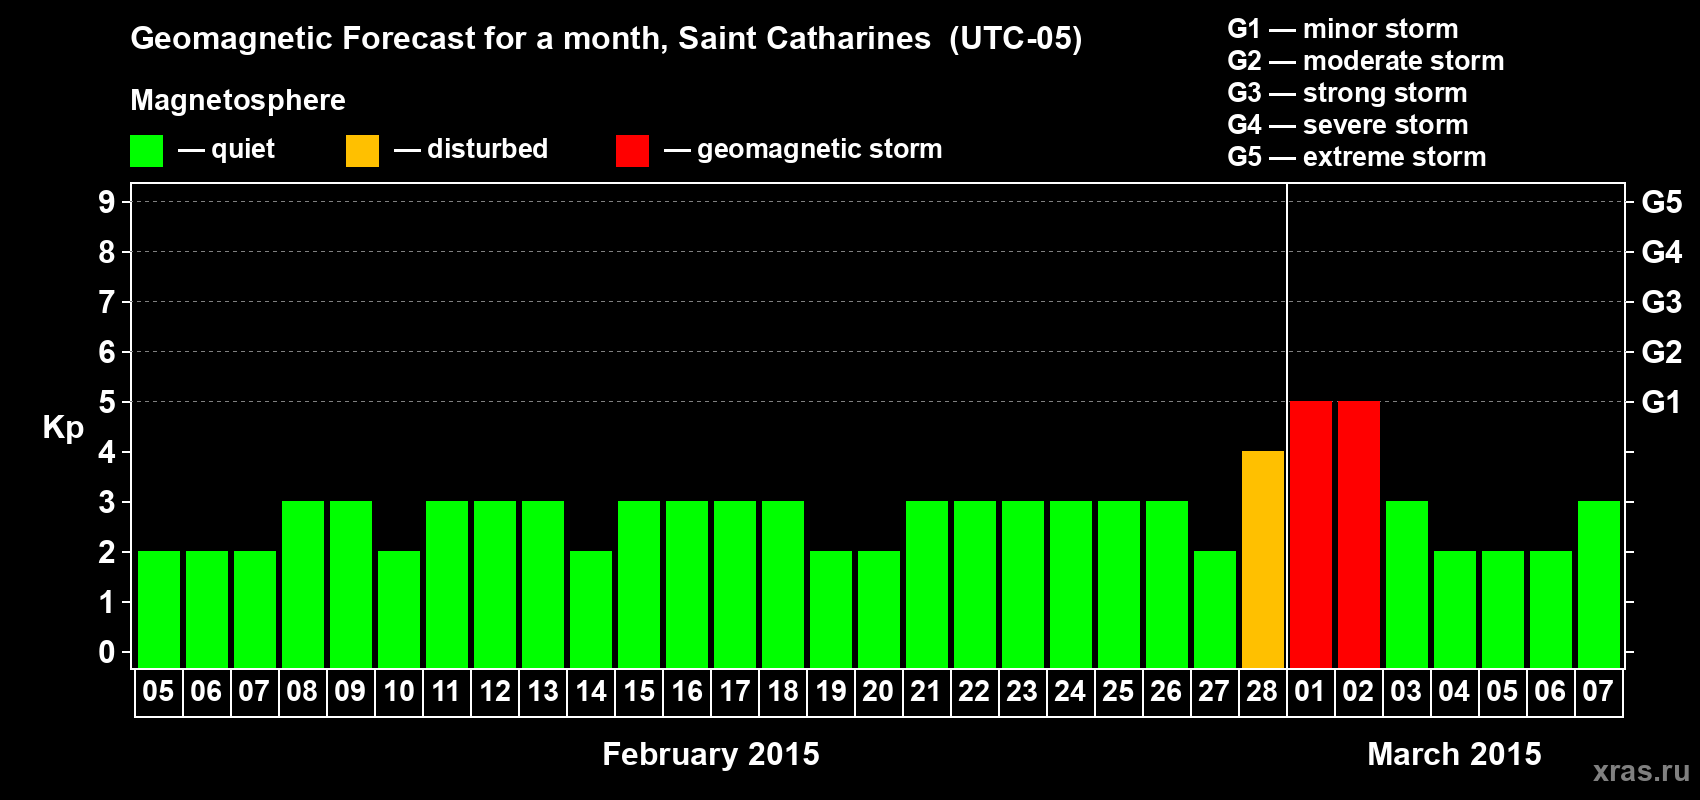Click the 'disturbed' legend label
Screen dimensions: 1700x800
pos(487,149)
